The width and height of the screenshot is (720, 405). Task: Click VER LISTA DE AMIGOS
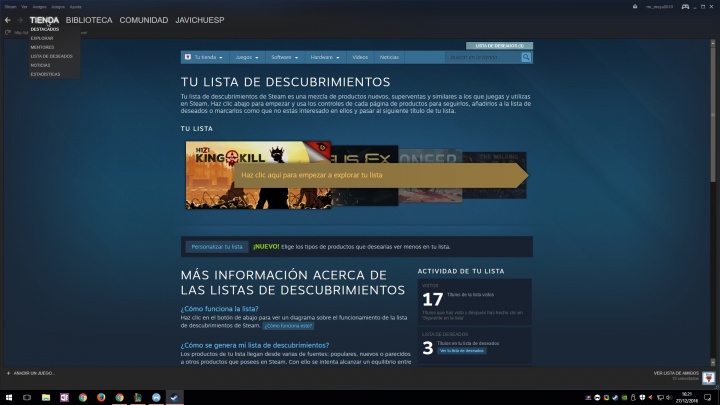pyautogui.click(x=676, y=373)
